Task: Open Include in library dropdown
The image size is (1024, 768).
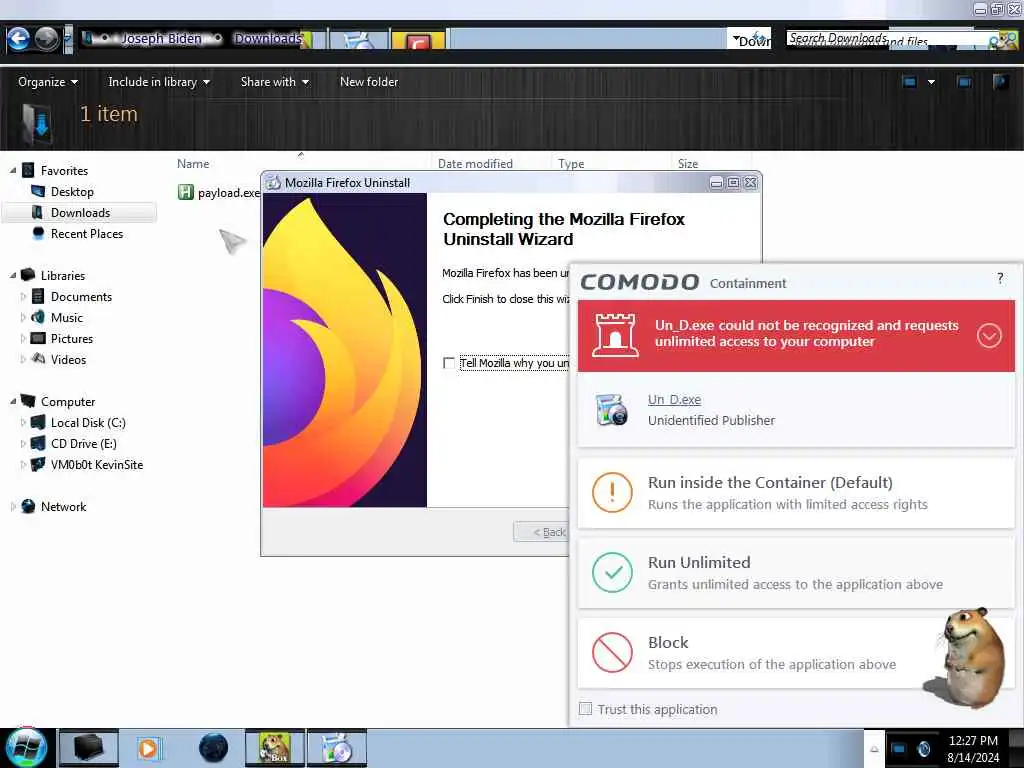Action: coord(159,82)
